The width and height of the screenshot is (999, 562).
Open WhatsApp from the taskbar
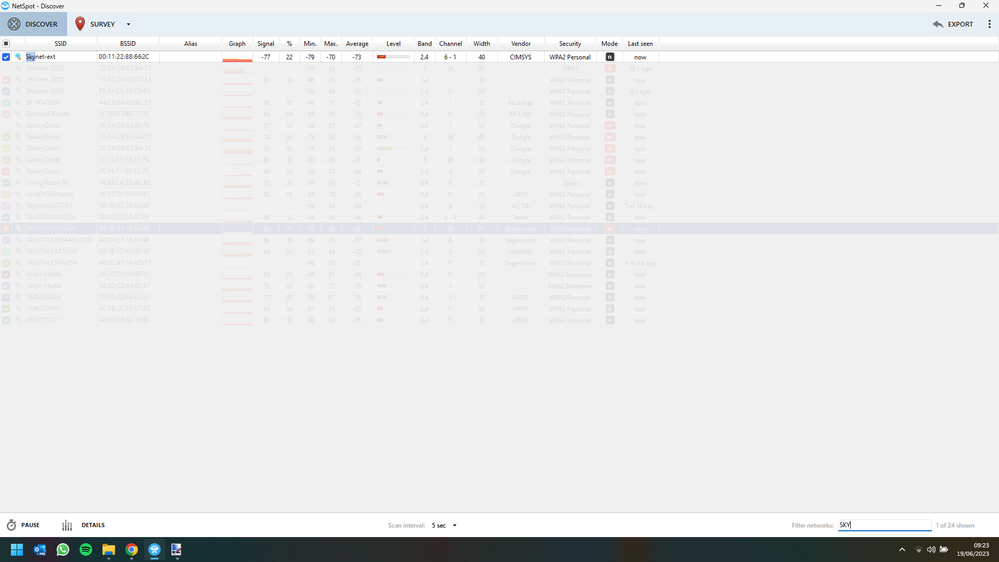63,550
